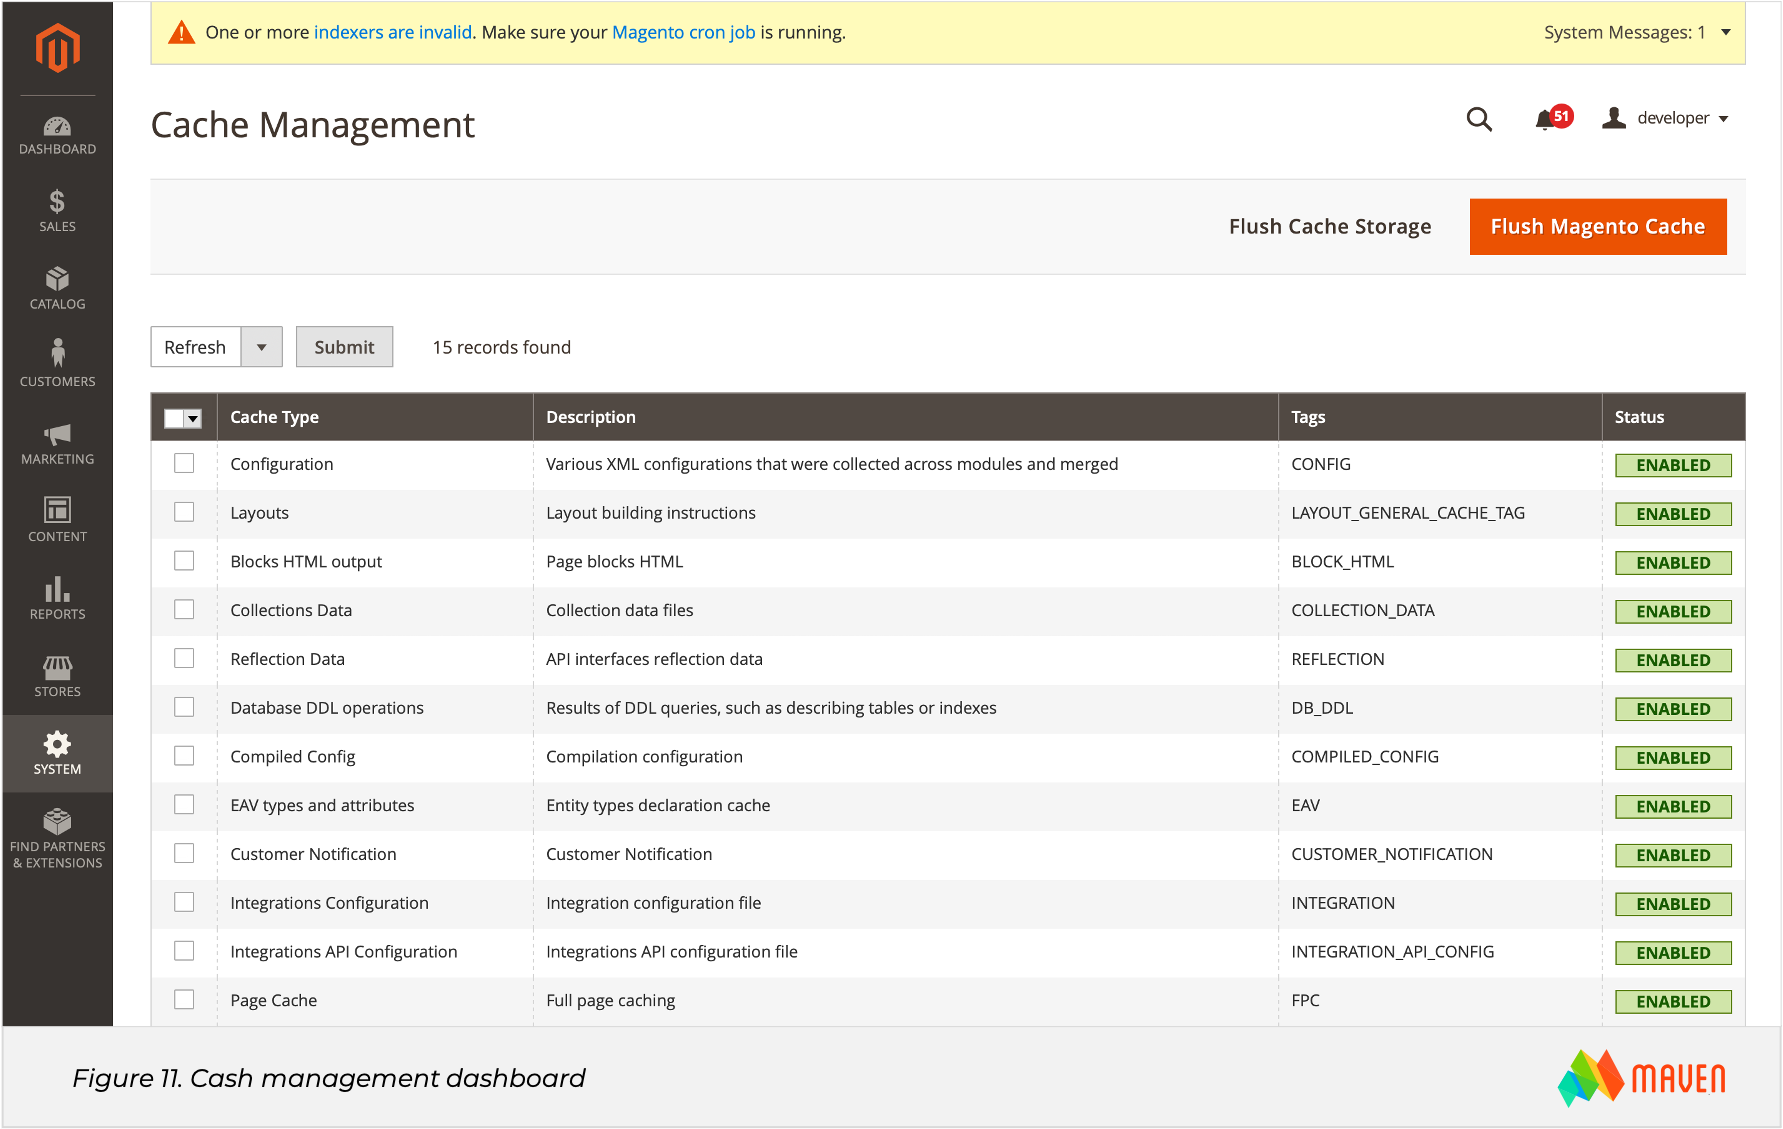This screenshot has width=1783, height=1129.
Task: Click the LAYOUT_GENERAL_CACHE_TAG tag text
Action: coord(1408,513)
